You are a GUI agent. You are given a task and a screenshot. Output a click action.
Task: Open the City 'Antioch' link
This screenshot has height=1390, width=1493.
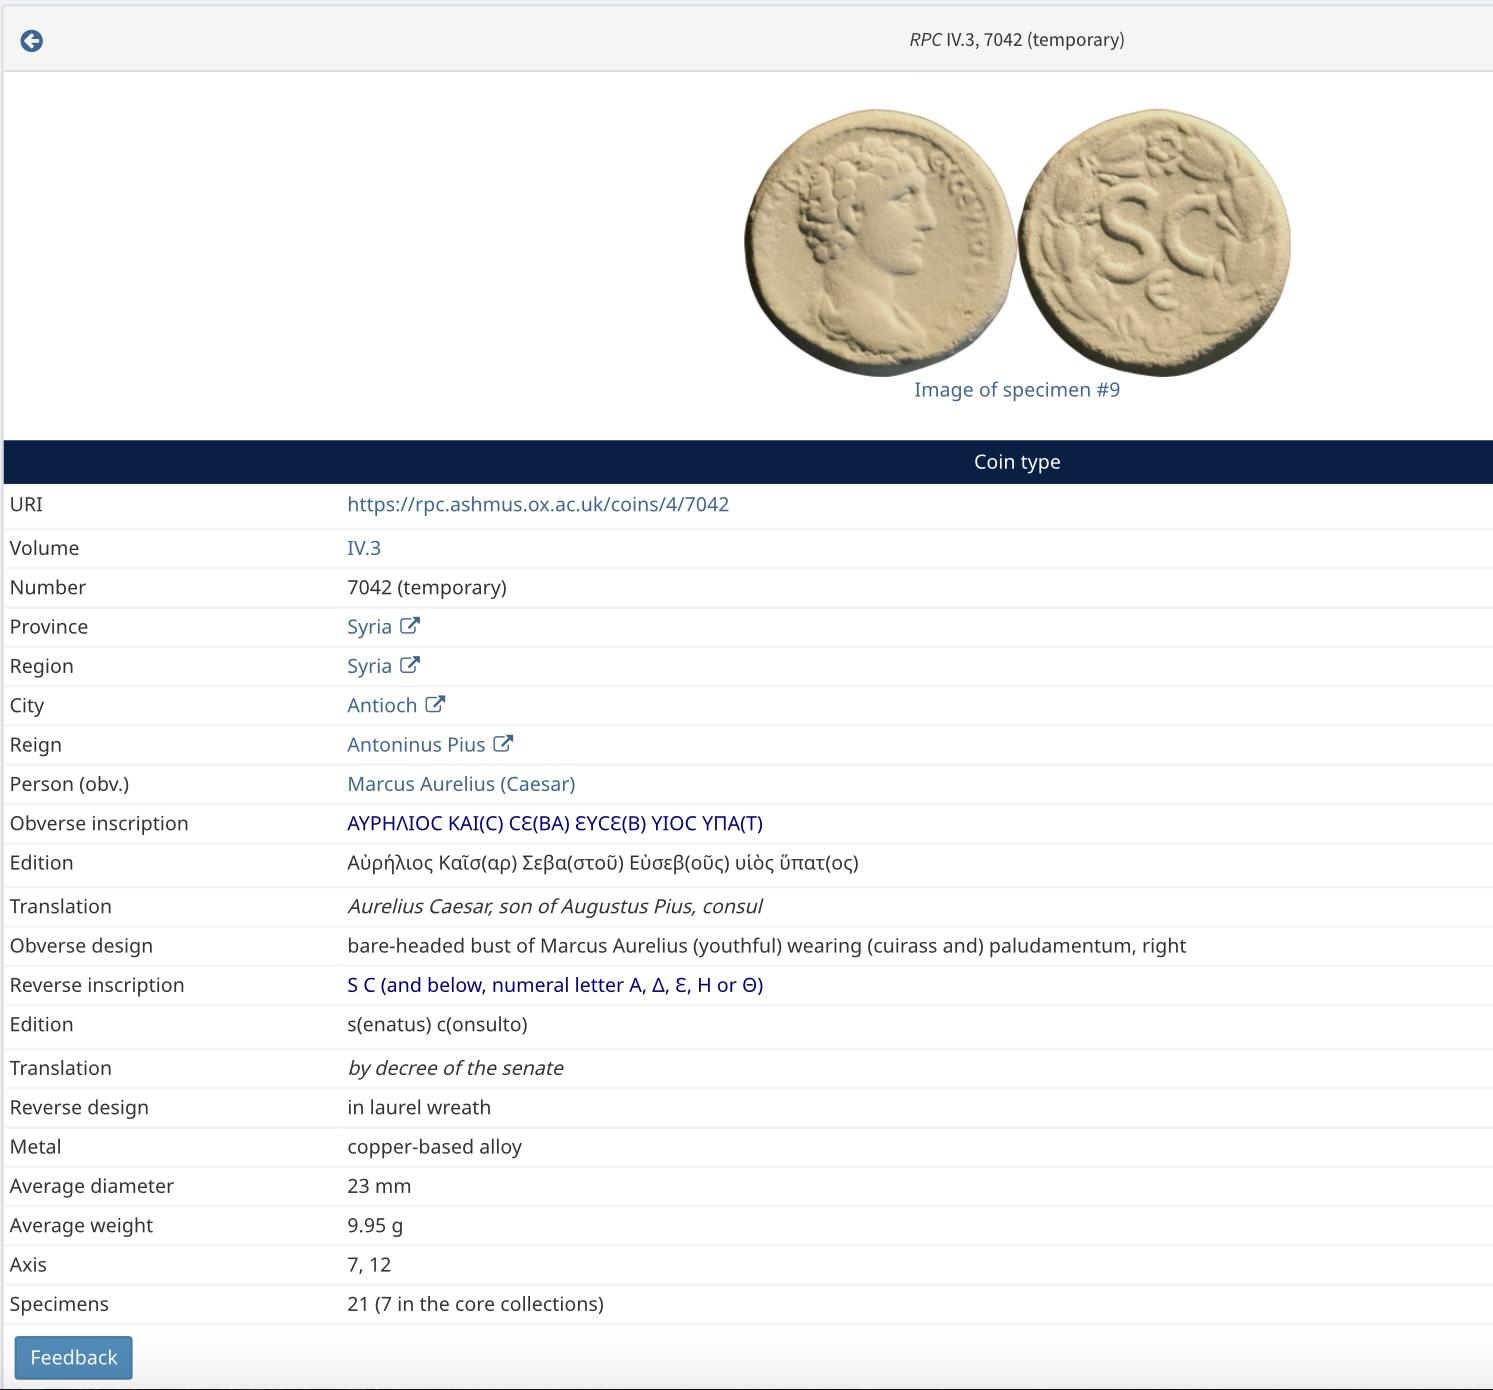382,705
